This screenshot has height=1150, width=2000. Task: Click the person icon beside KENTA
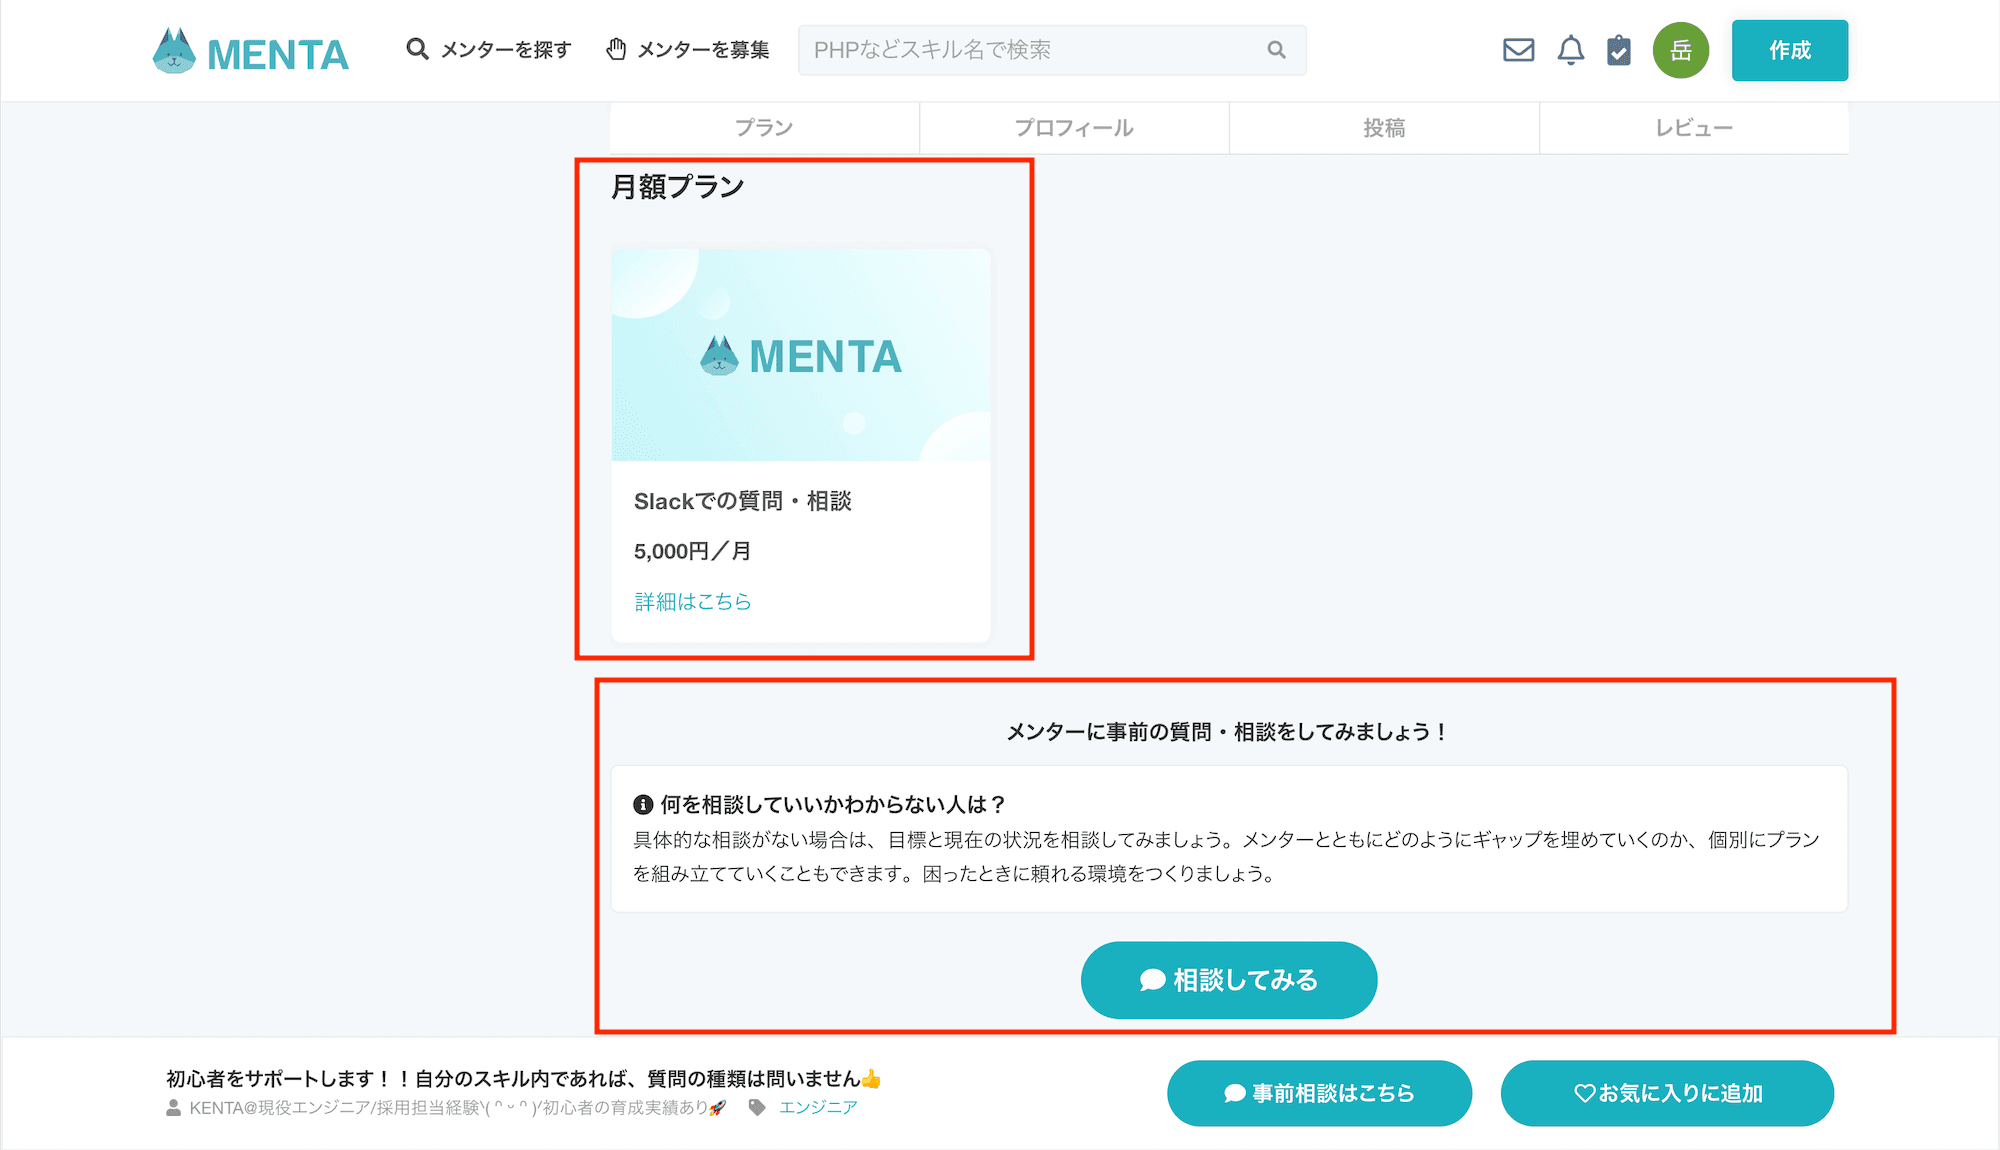point(174,1107)
